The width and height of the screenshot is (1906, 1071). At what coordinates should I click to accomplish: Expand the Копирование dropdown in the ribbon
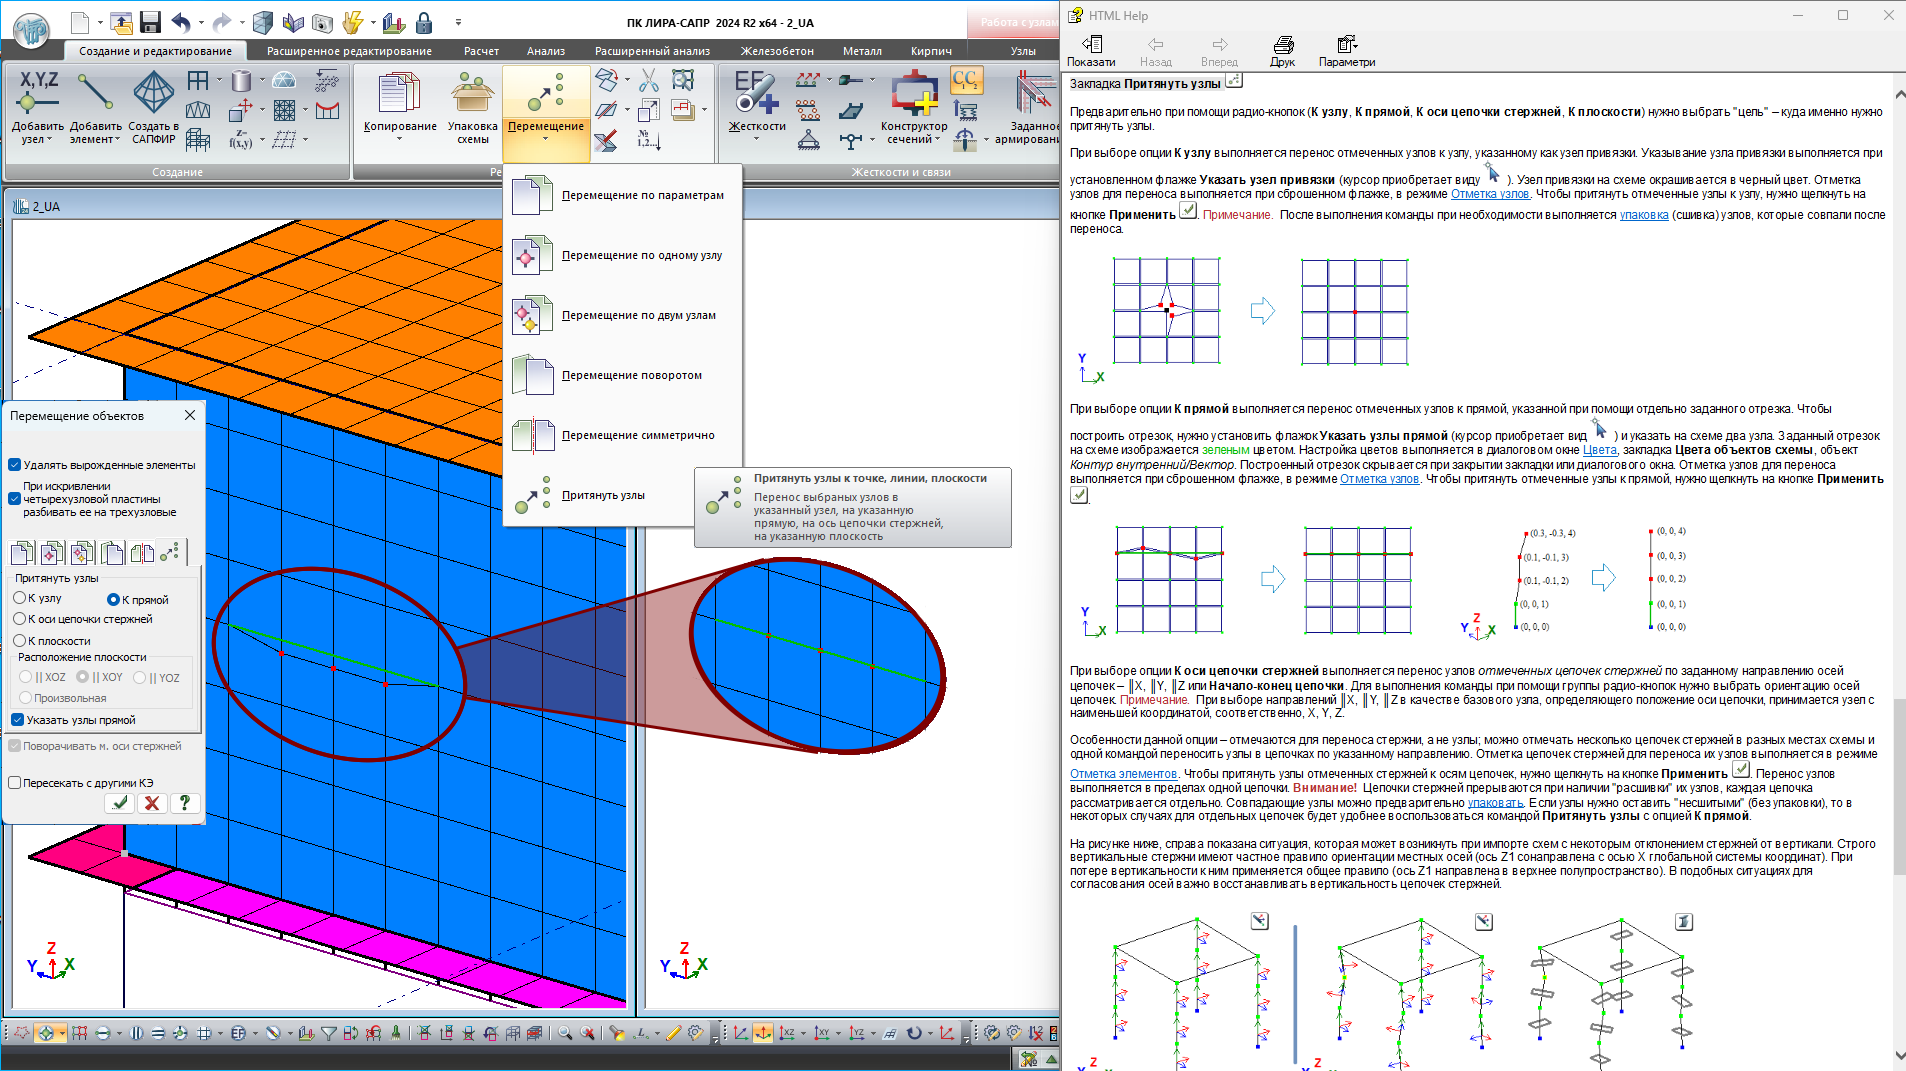400,140
